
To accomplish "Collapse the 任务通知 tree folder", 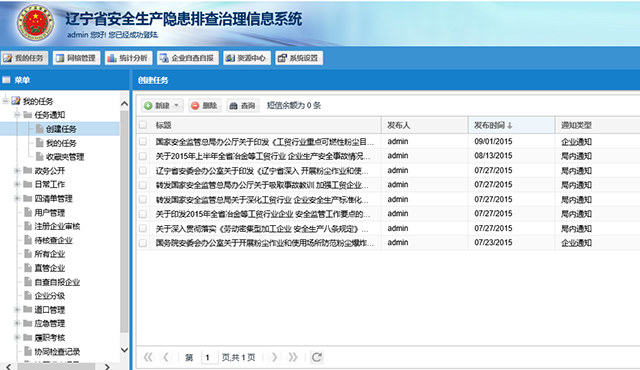I will click(17, 115).
